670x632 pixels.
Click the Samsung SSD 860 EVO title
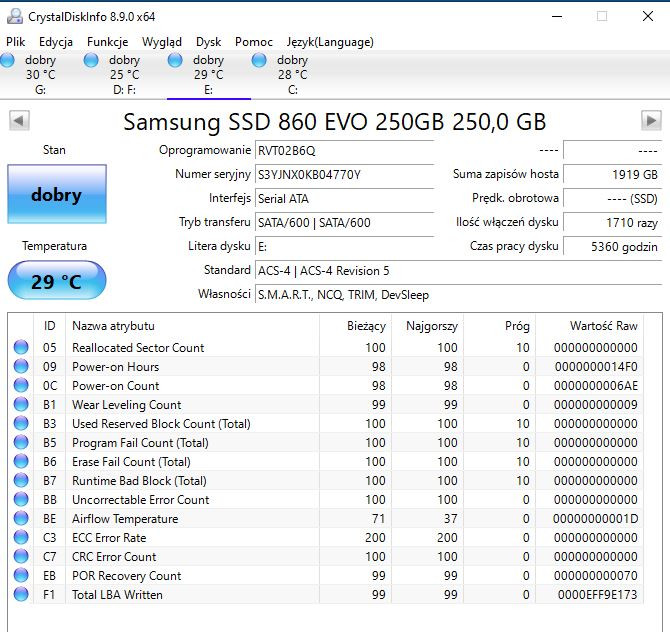point(335,122)
